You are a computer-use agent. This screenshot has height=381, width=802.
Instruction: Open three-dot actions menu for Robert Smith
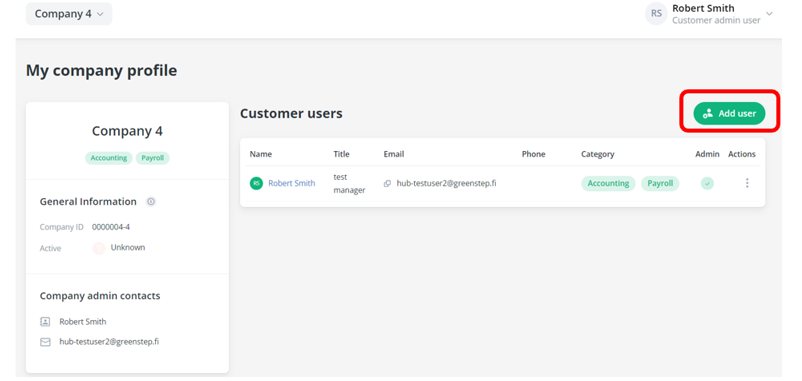coord(747,183)
